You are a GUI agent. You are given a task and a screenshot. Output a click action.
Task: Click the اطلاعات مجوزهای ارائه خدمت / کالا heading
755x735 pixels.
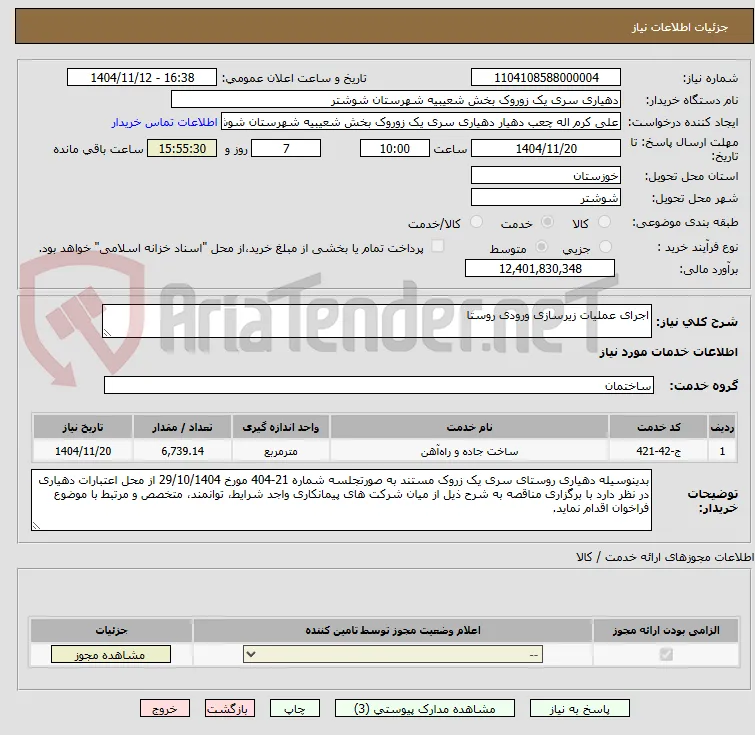665,557
